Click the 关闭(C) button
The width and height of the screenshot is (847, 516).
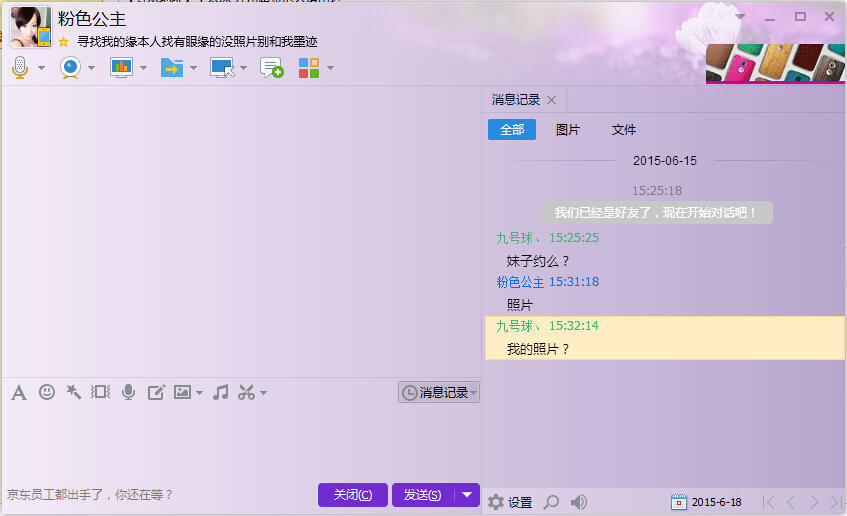353,495
